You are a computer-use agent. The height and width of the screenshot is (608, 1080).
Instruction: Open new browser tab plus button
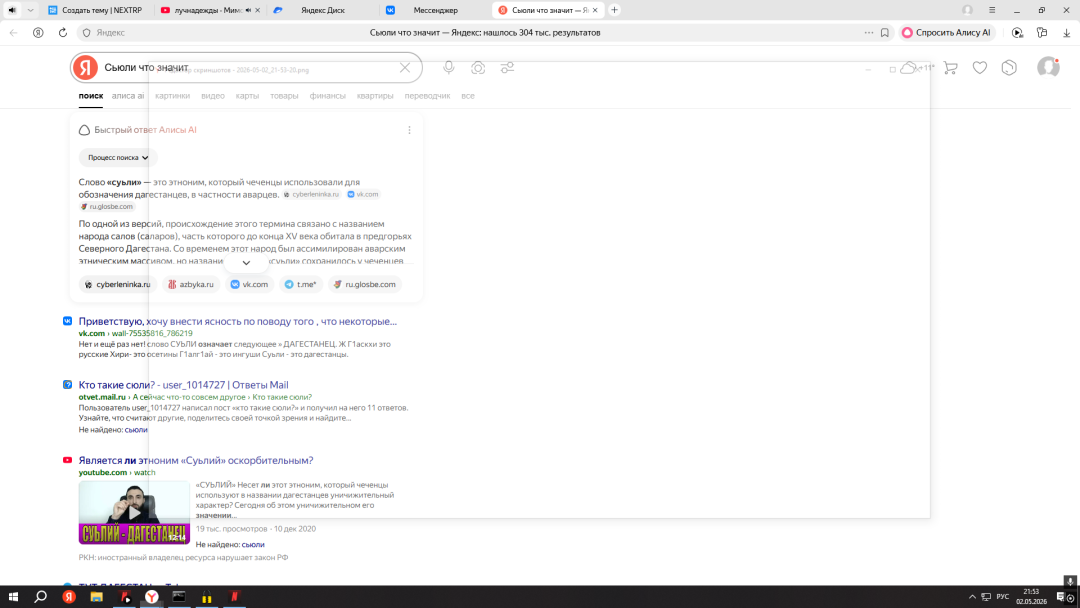pyautogui.click(x=614, y=10)
